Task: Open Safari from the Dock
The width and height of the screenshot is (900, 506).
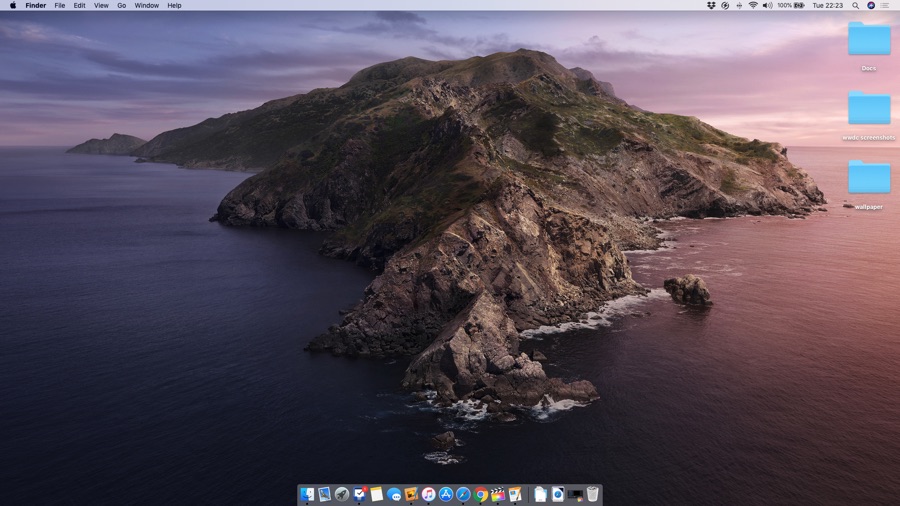Action: [x=463, y=494]
